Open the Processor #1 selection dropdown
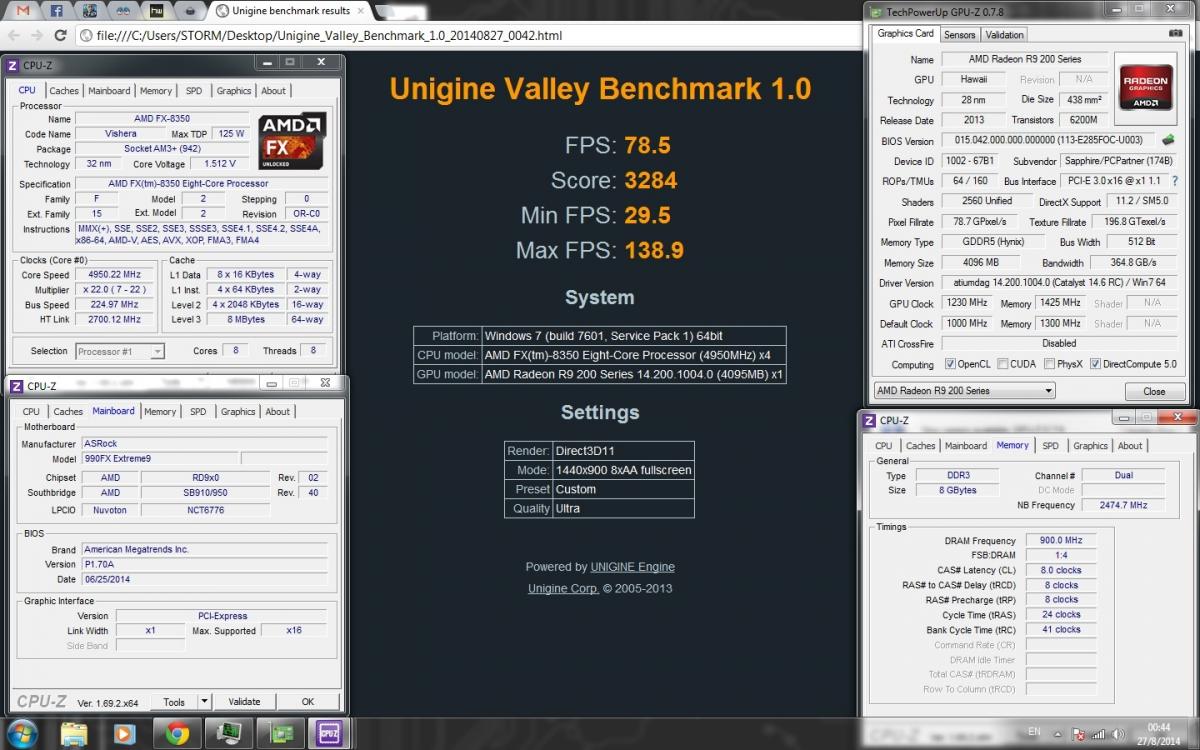Screen dimensions: 1200x750 tap(120, 351)
